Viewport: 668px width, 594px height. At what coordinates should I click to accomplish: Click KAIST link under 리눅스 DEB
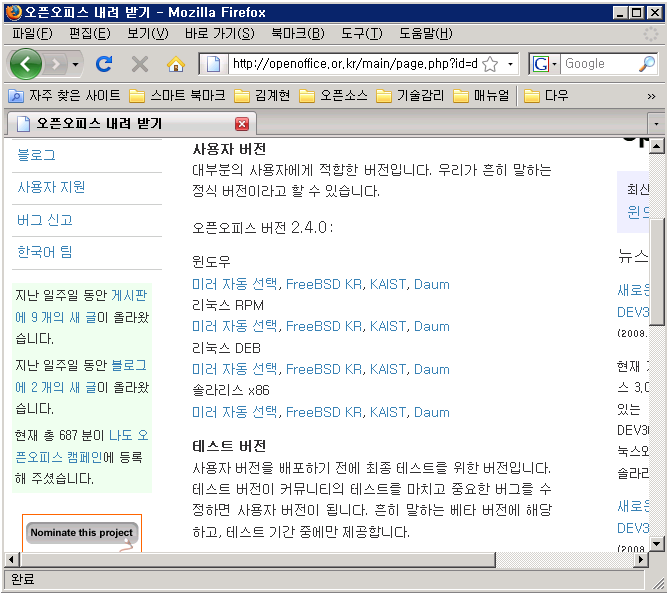tap(388, 369)
